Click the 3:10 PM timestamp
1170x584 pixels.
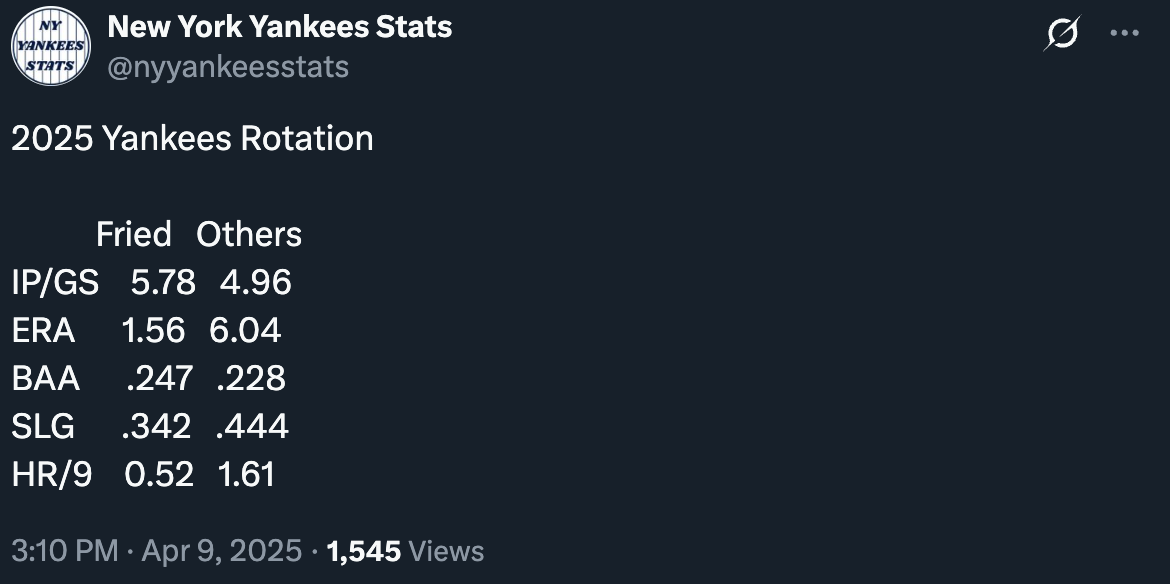pyautogui.click(x=65, y=551)
